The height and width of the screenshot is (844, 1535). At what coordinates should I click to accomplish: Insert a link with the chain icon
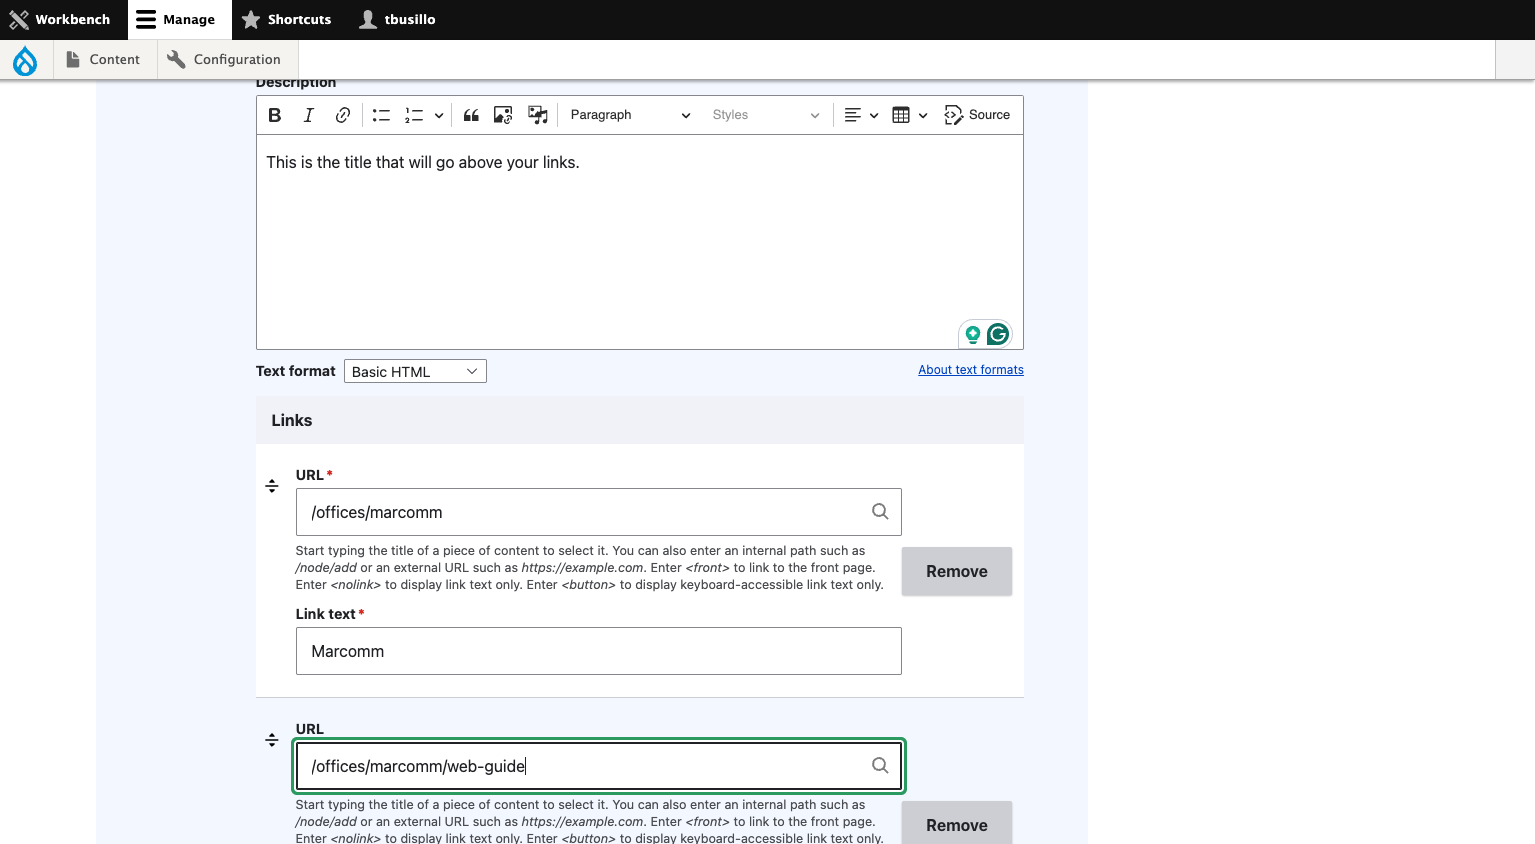click(343, 115)
